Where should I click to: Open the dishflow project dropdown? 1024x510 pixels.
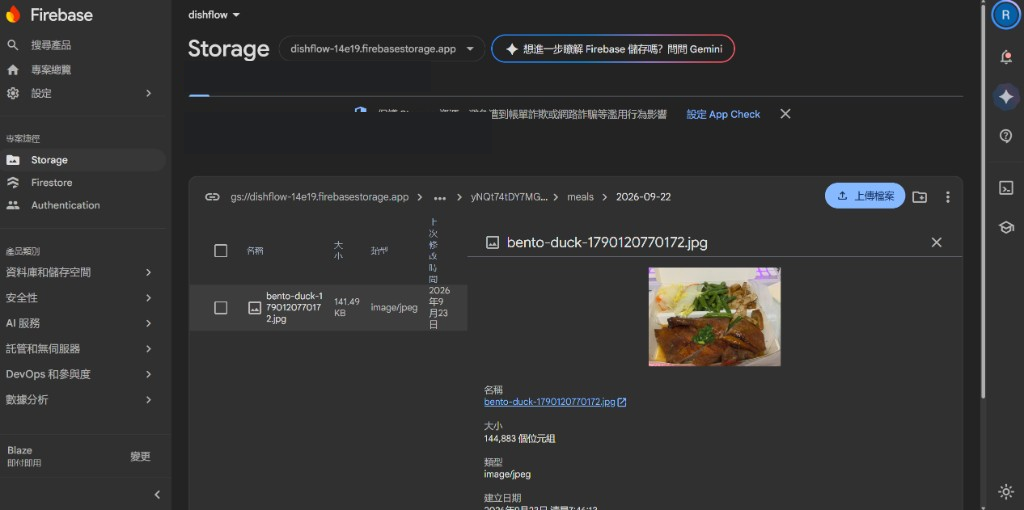214,14
